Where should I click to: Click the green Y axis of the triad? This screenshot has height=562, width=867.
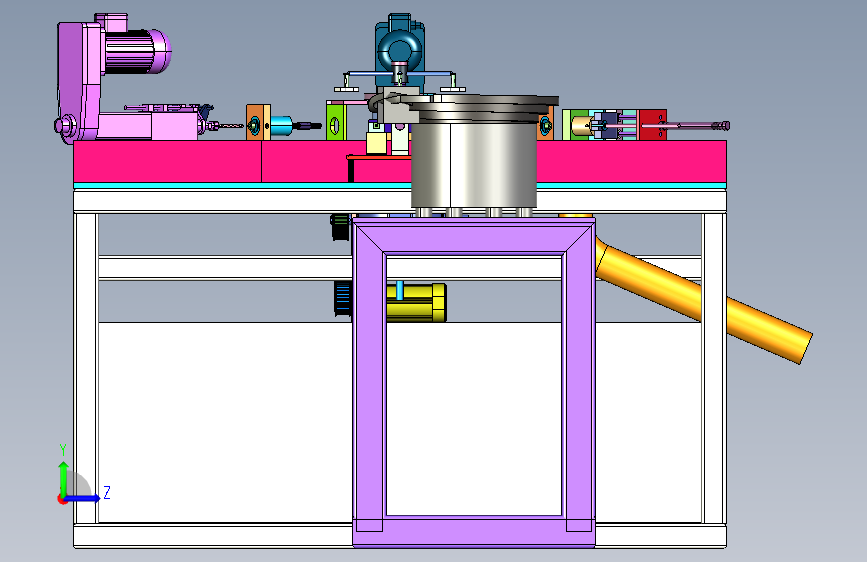pos(64,479)
